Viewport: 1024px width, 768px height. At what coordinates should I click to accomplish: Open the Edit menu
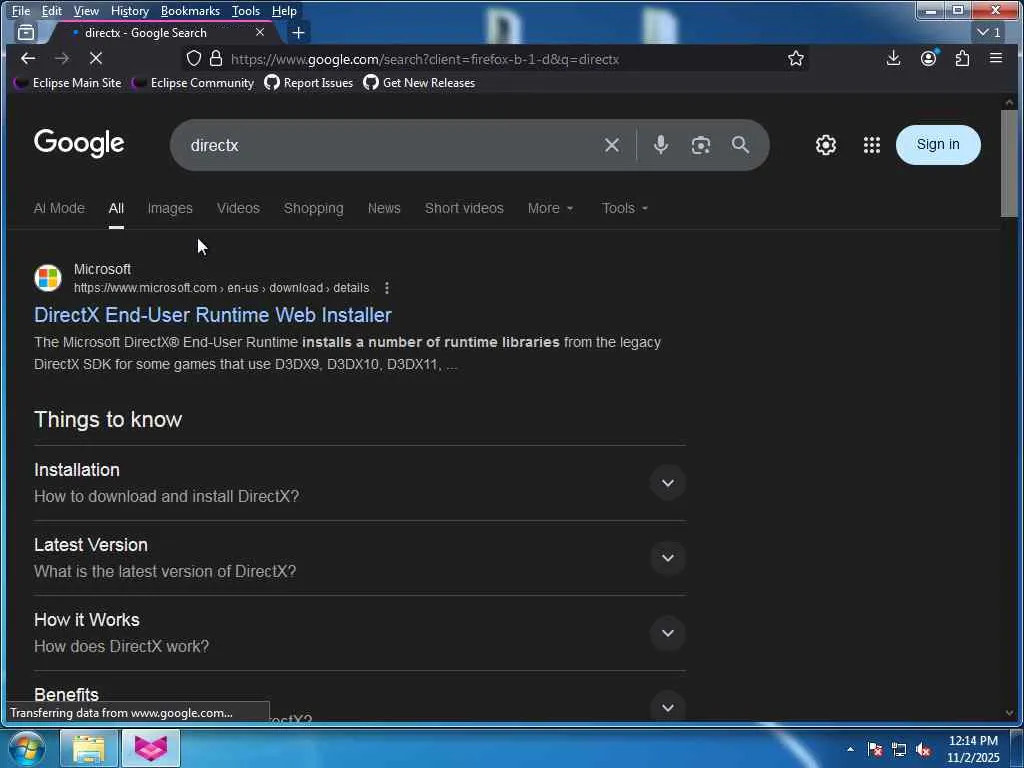point(52,10)
